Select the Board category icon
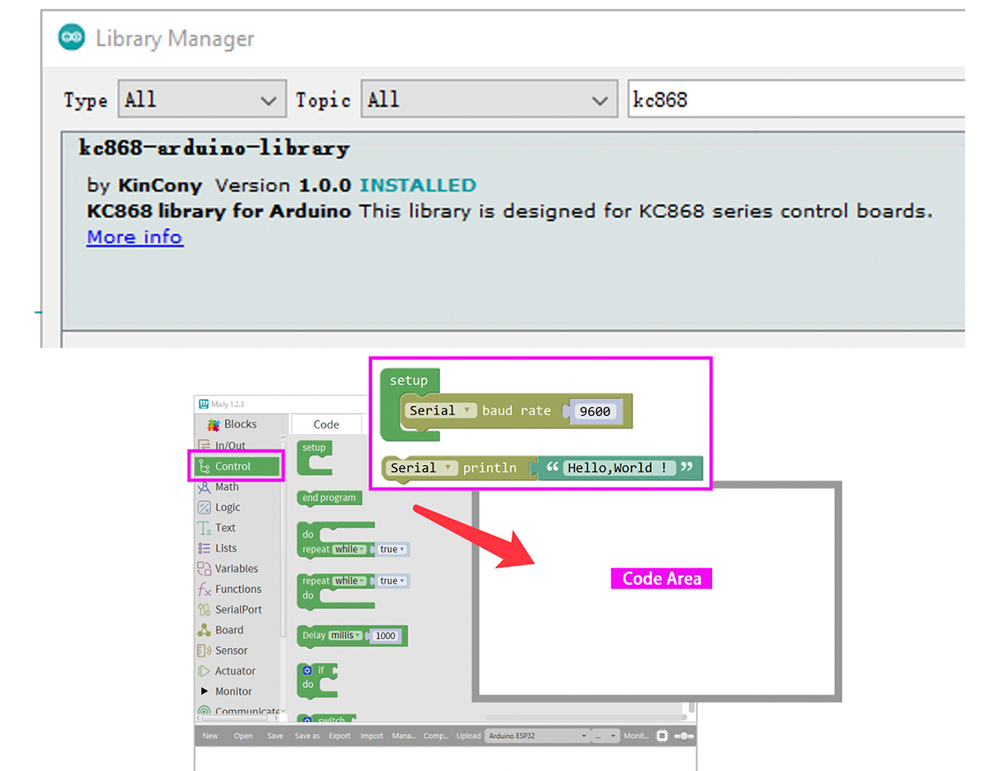The image size is (1000, 771). coord(204,630)
